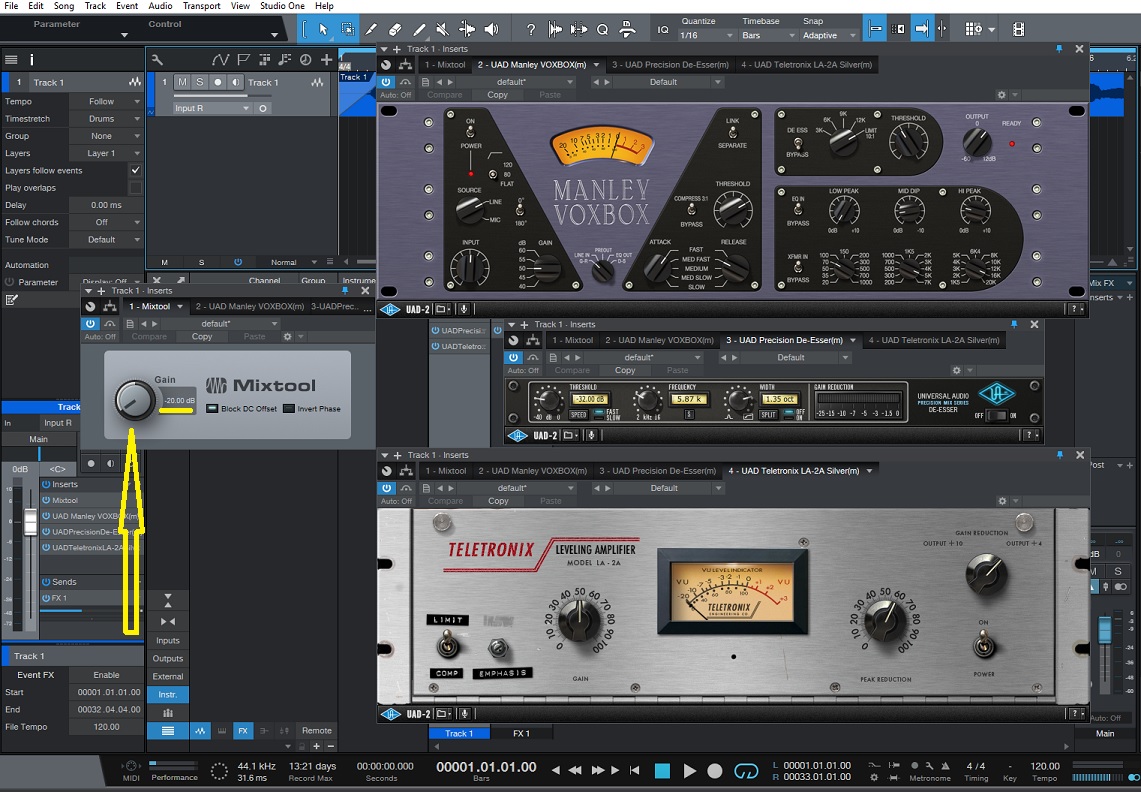The image size is (1141, 792).
Task: Open the gear settings icon in the VOXBOX window
Action: point(1002,95)
